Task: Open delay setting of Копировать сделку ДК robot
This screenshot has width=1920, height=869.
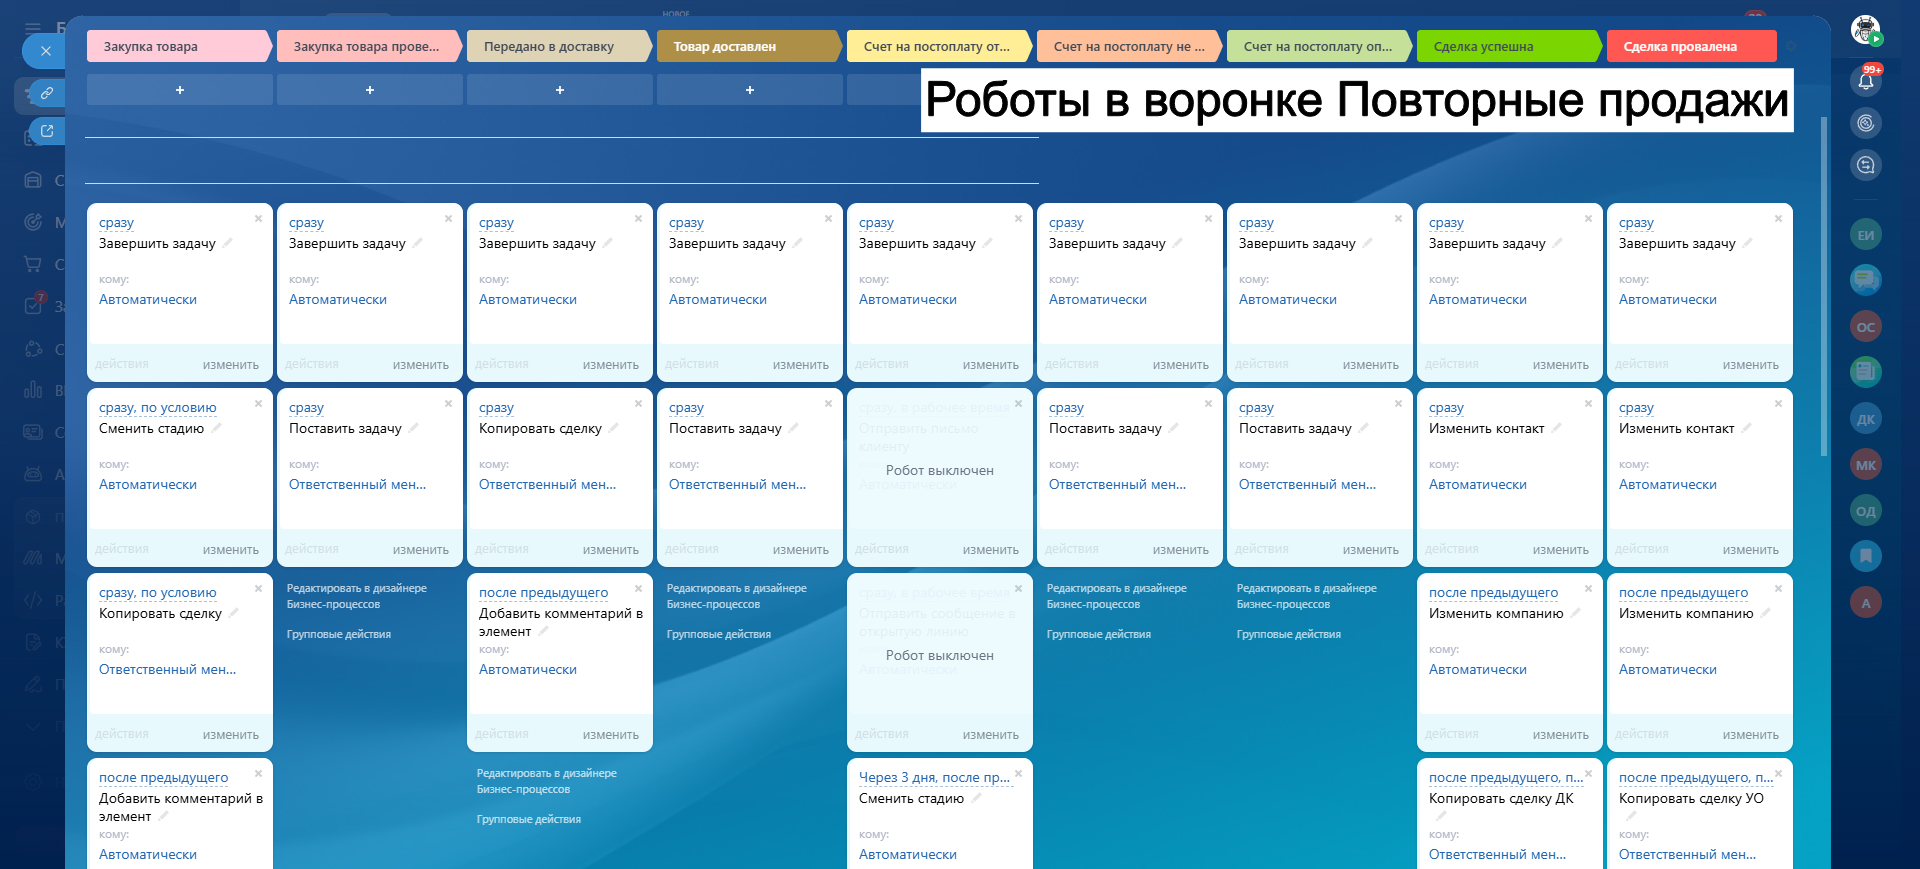Action: pyautogui.click(x=1505, y=777)
